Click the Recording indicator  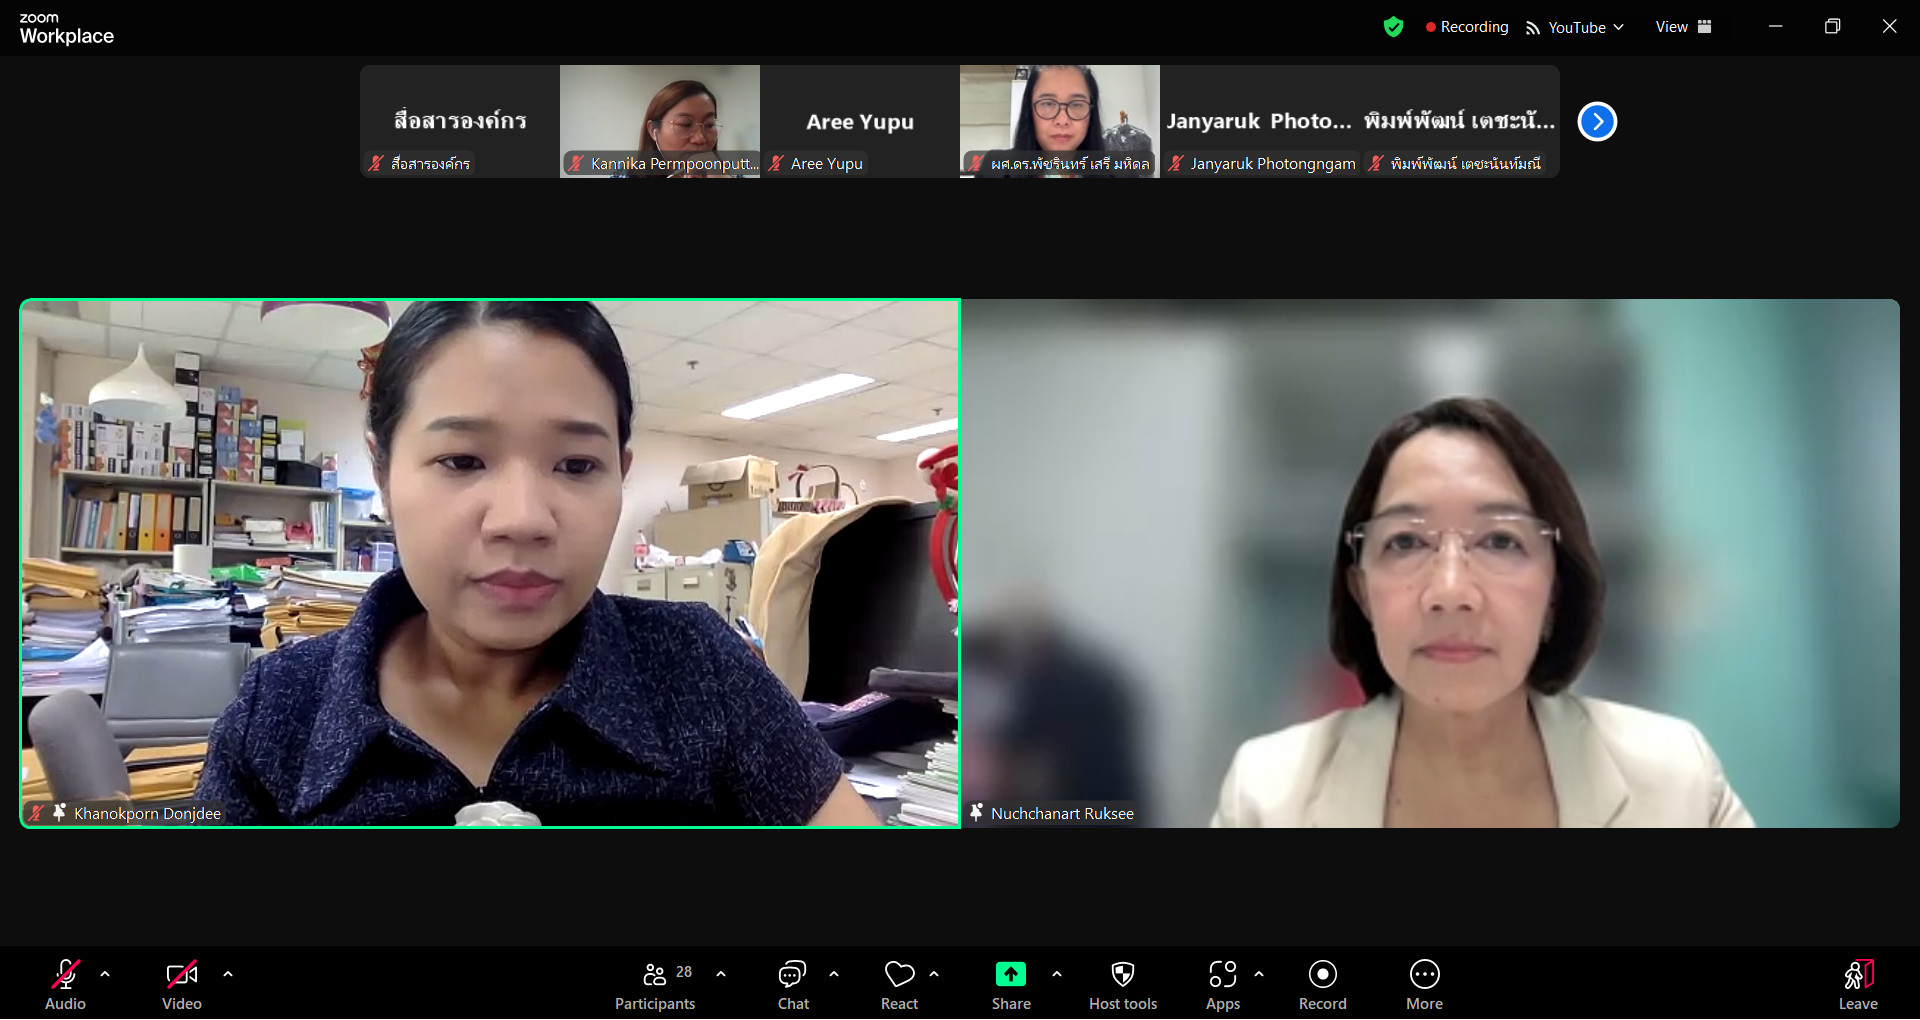click(x=1467, y=27)
